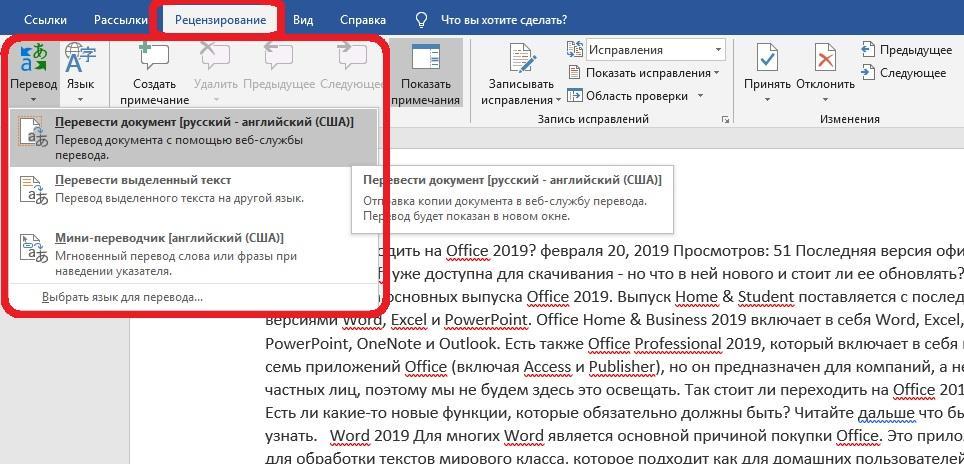The width and height of the screenshot is (964, 464).
Task: Expand the Отклонить dropdown arrow
Action: (825, 99)
